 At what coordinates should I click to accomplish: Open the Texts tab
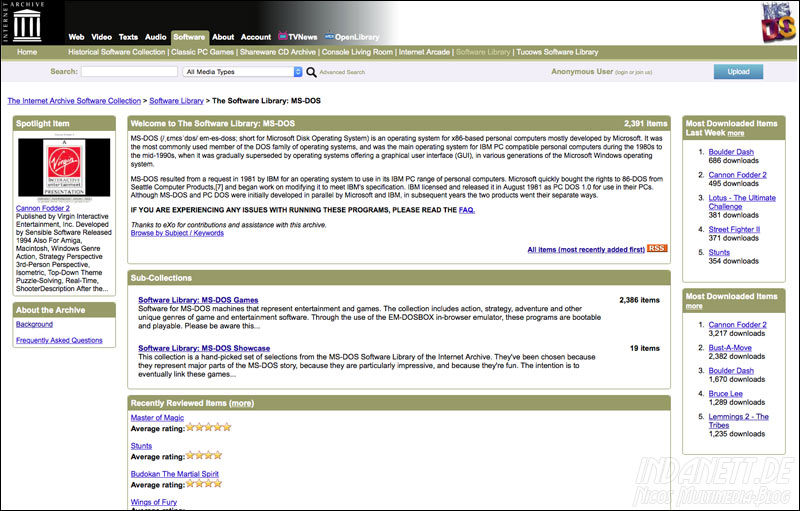pyautogui.click(x=128, y=37)
